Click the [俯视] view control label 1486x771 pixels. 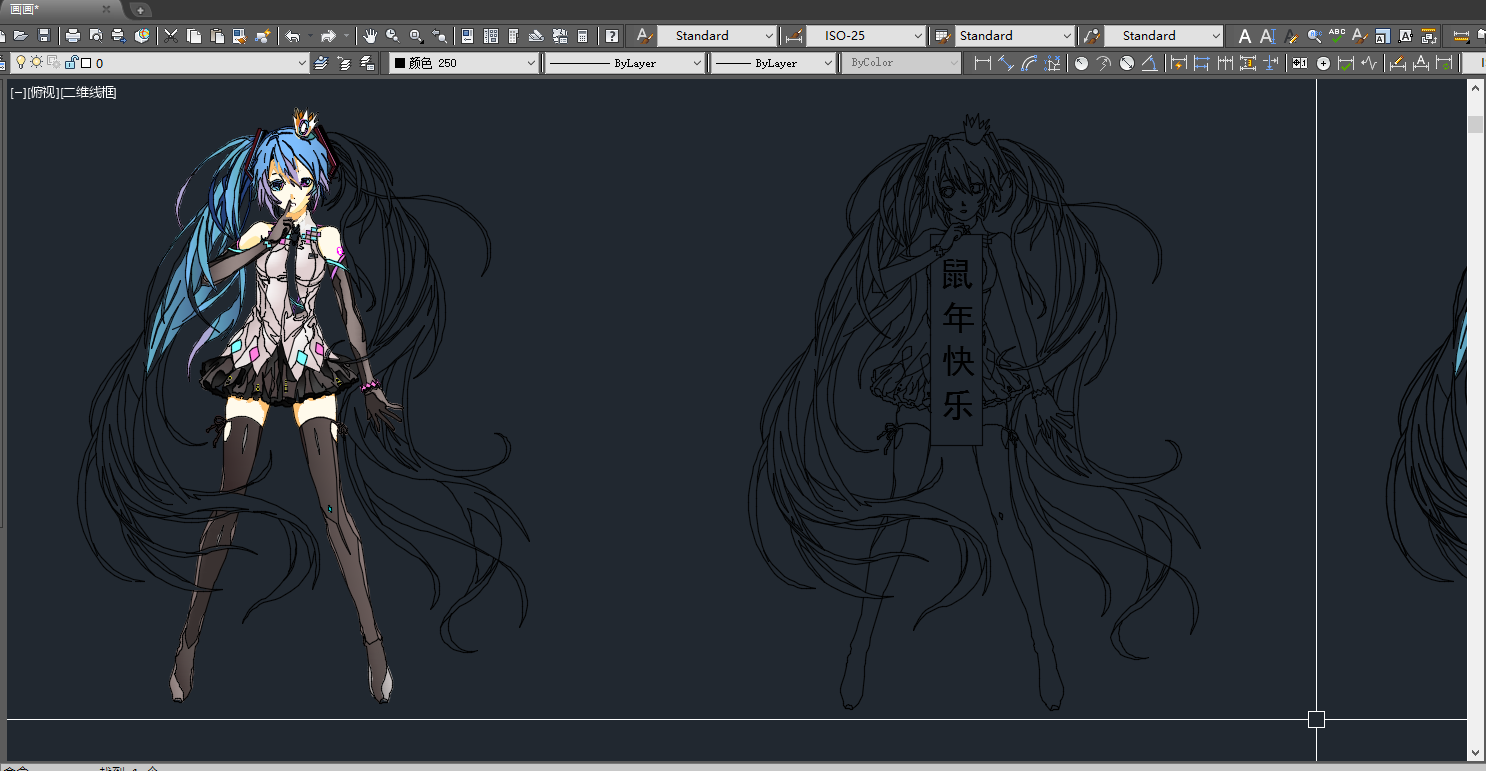44,93
